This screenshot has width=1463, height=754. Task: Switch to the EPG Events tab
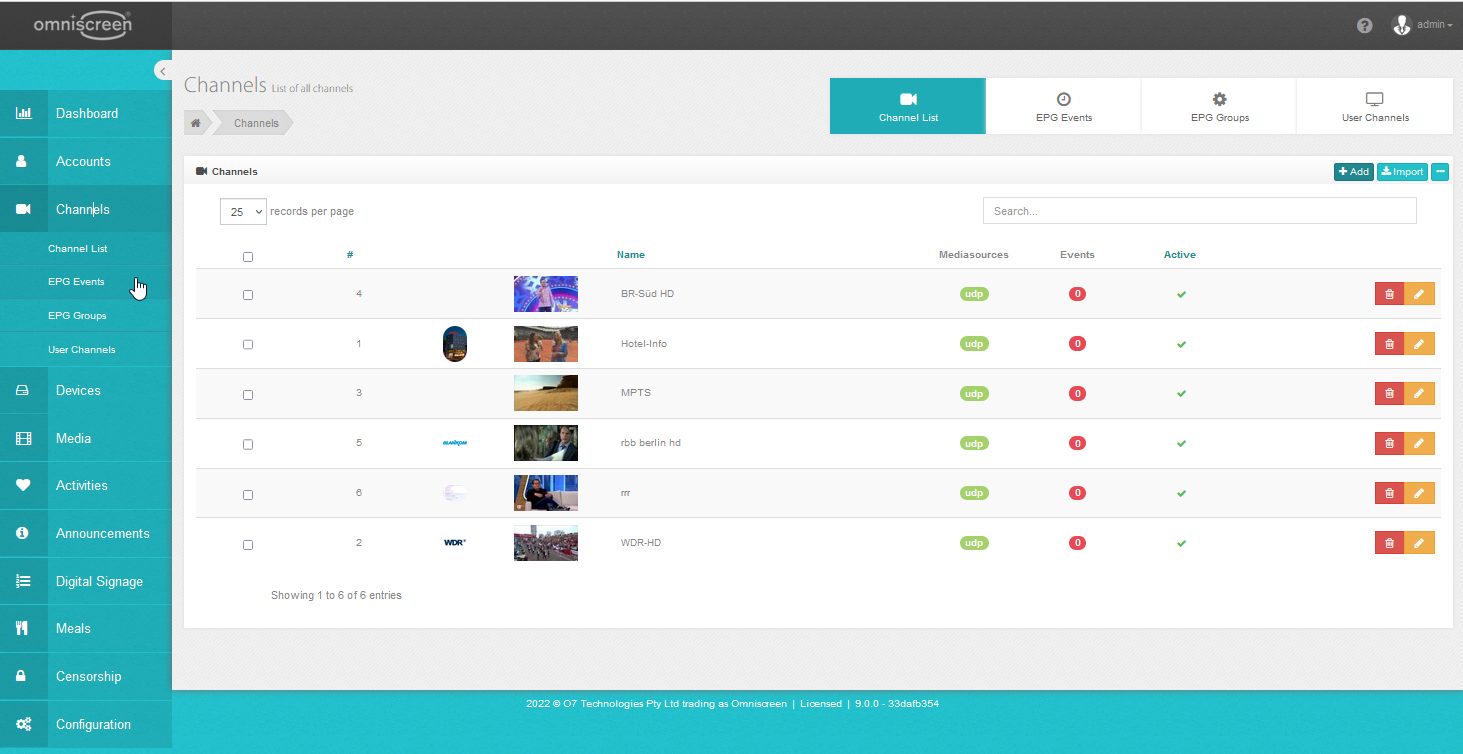click(1063, 105)
